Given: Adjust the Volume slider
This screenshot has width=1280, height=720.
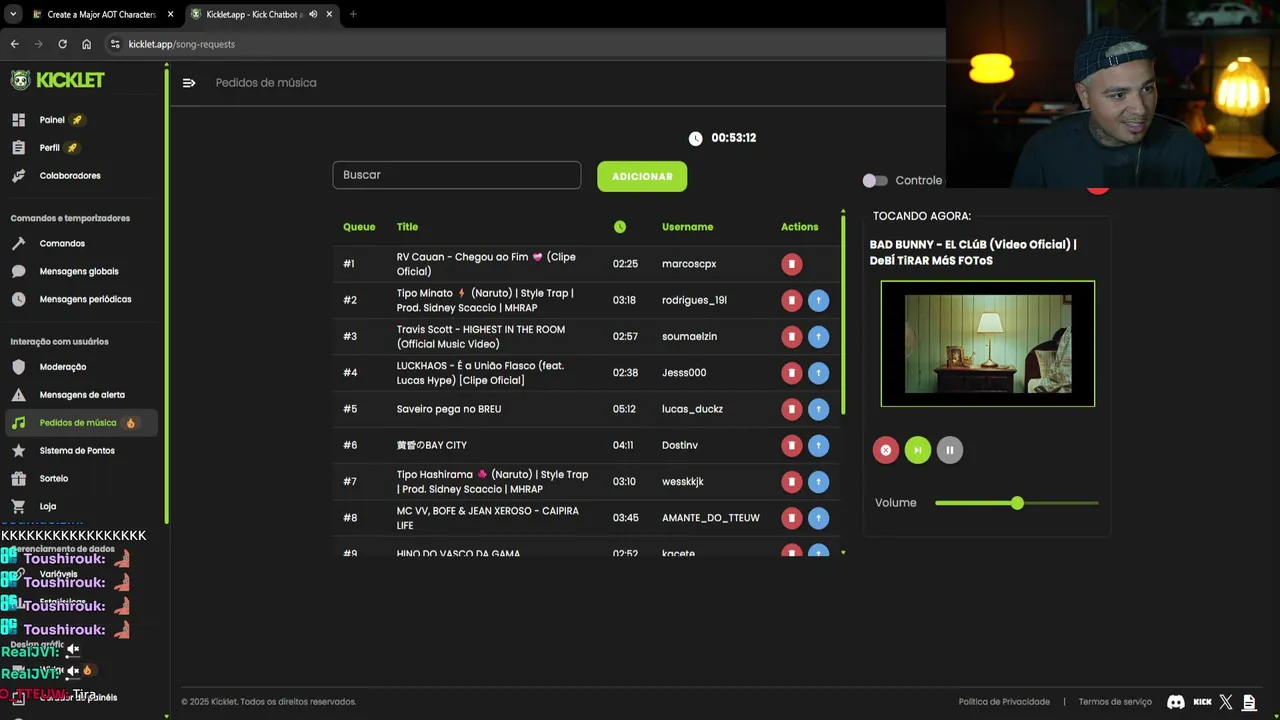Looking at the screenshot, I should click(x=1017, y=503).
